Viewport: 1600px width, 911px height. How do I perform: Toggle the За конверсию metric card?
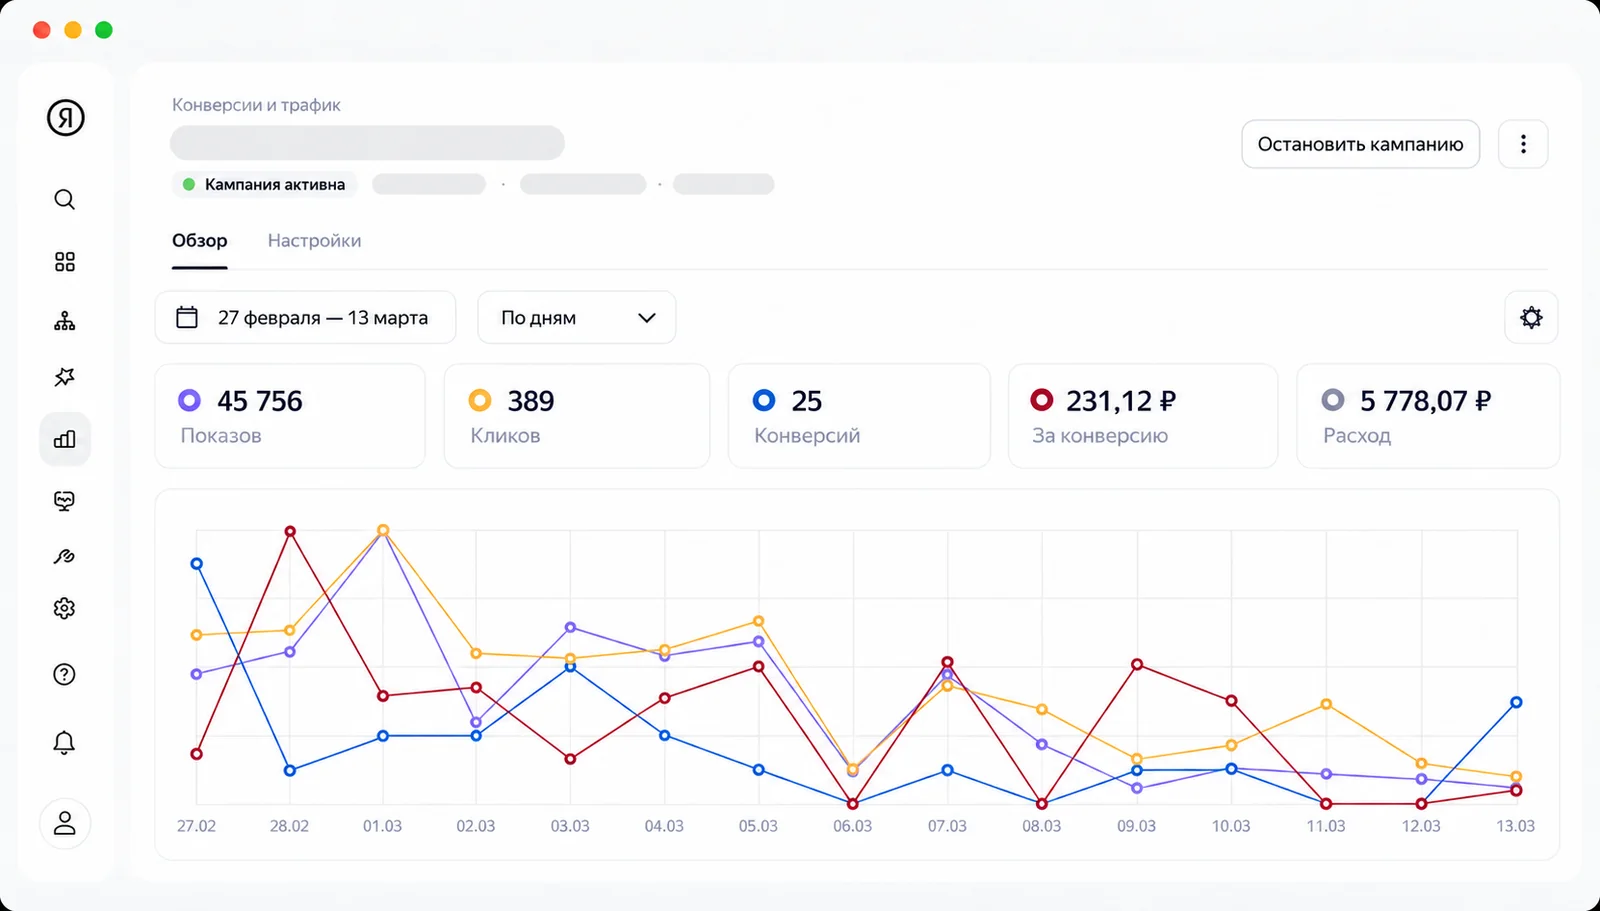pyautogui.click(x=1143, y=416)
